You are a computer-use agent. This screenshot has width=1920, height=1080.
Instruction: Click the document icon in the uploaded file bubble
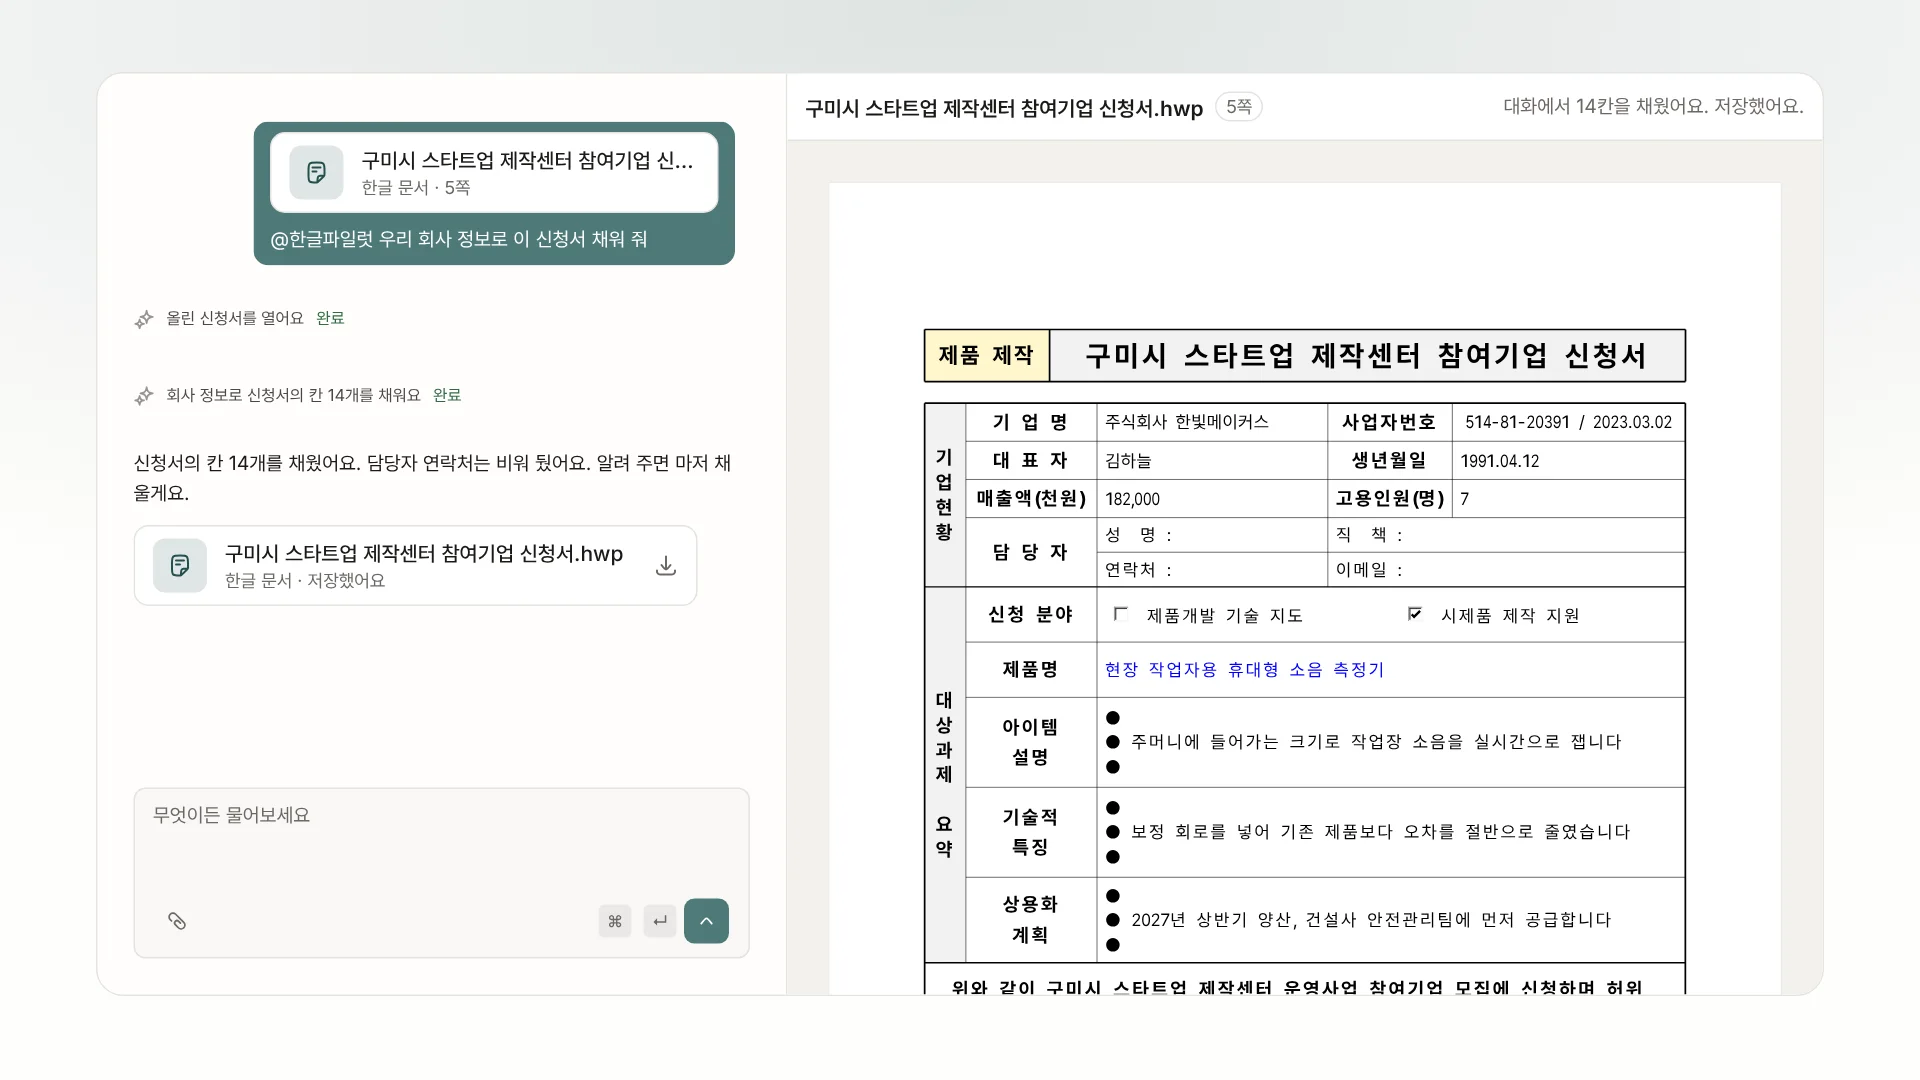pyautogui.click(x=316, y=173)
